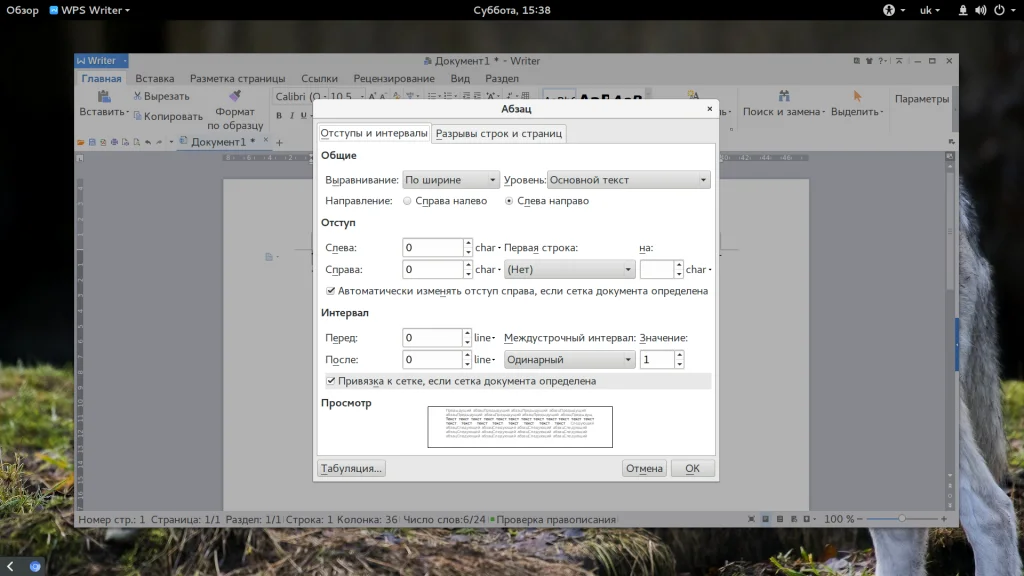The image size is (1024, 576).
Task: Open the Междустрочный интервал "Одинарный" dropdown
Action: pos(569,360)
